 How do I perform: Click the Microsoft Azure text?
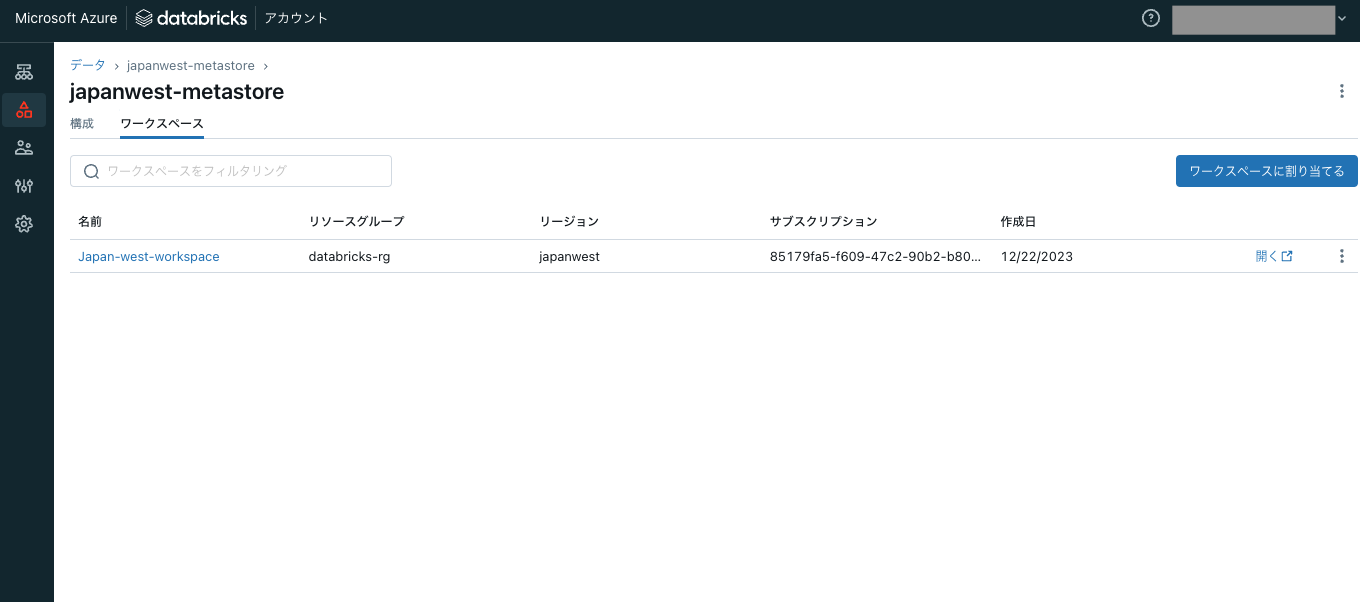(x=66, y=18)
